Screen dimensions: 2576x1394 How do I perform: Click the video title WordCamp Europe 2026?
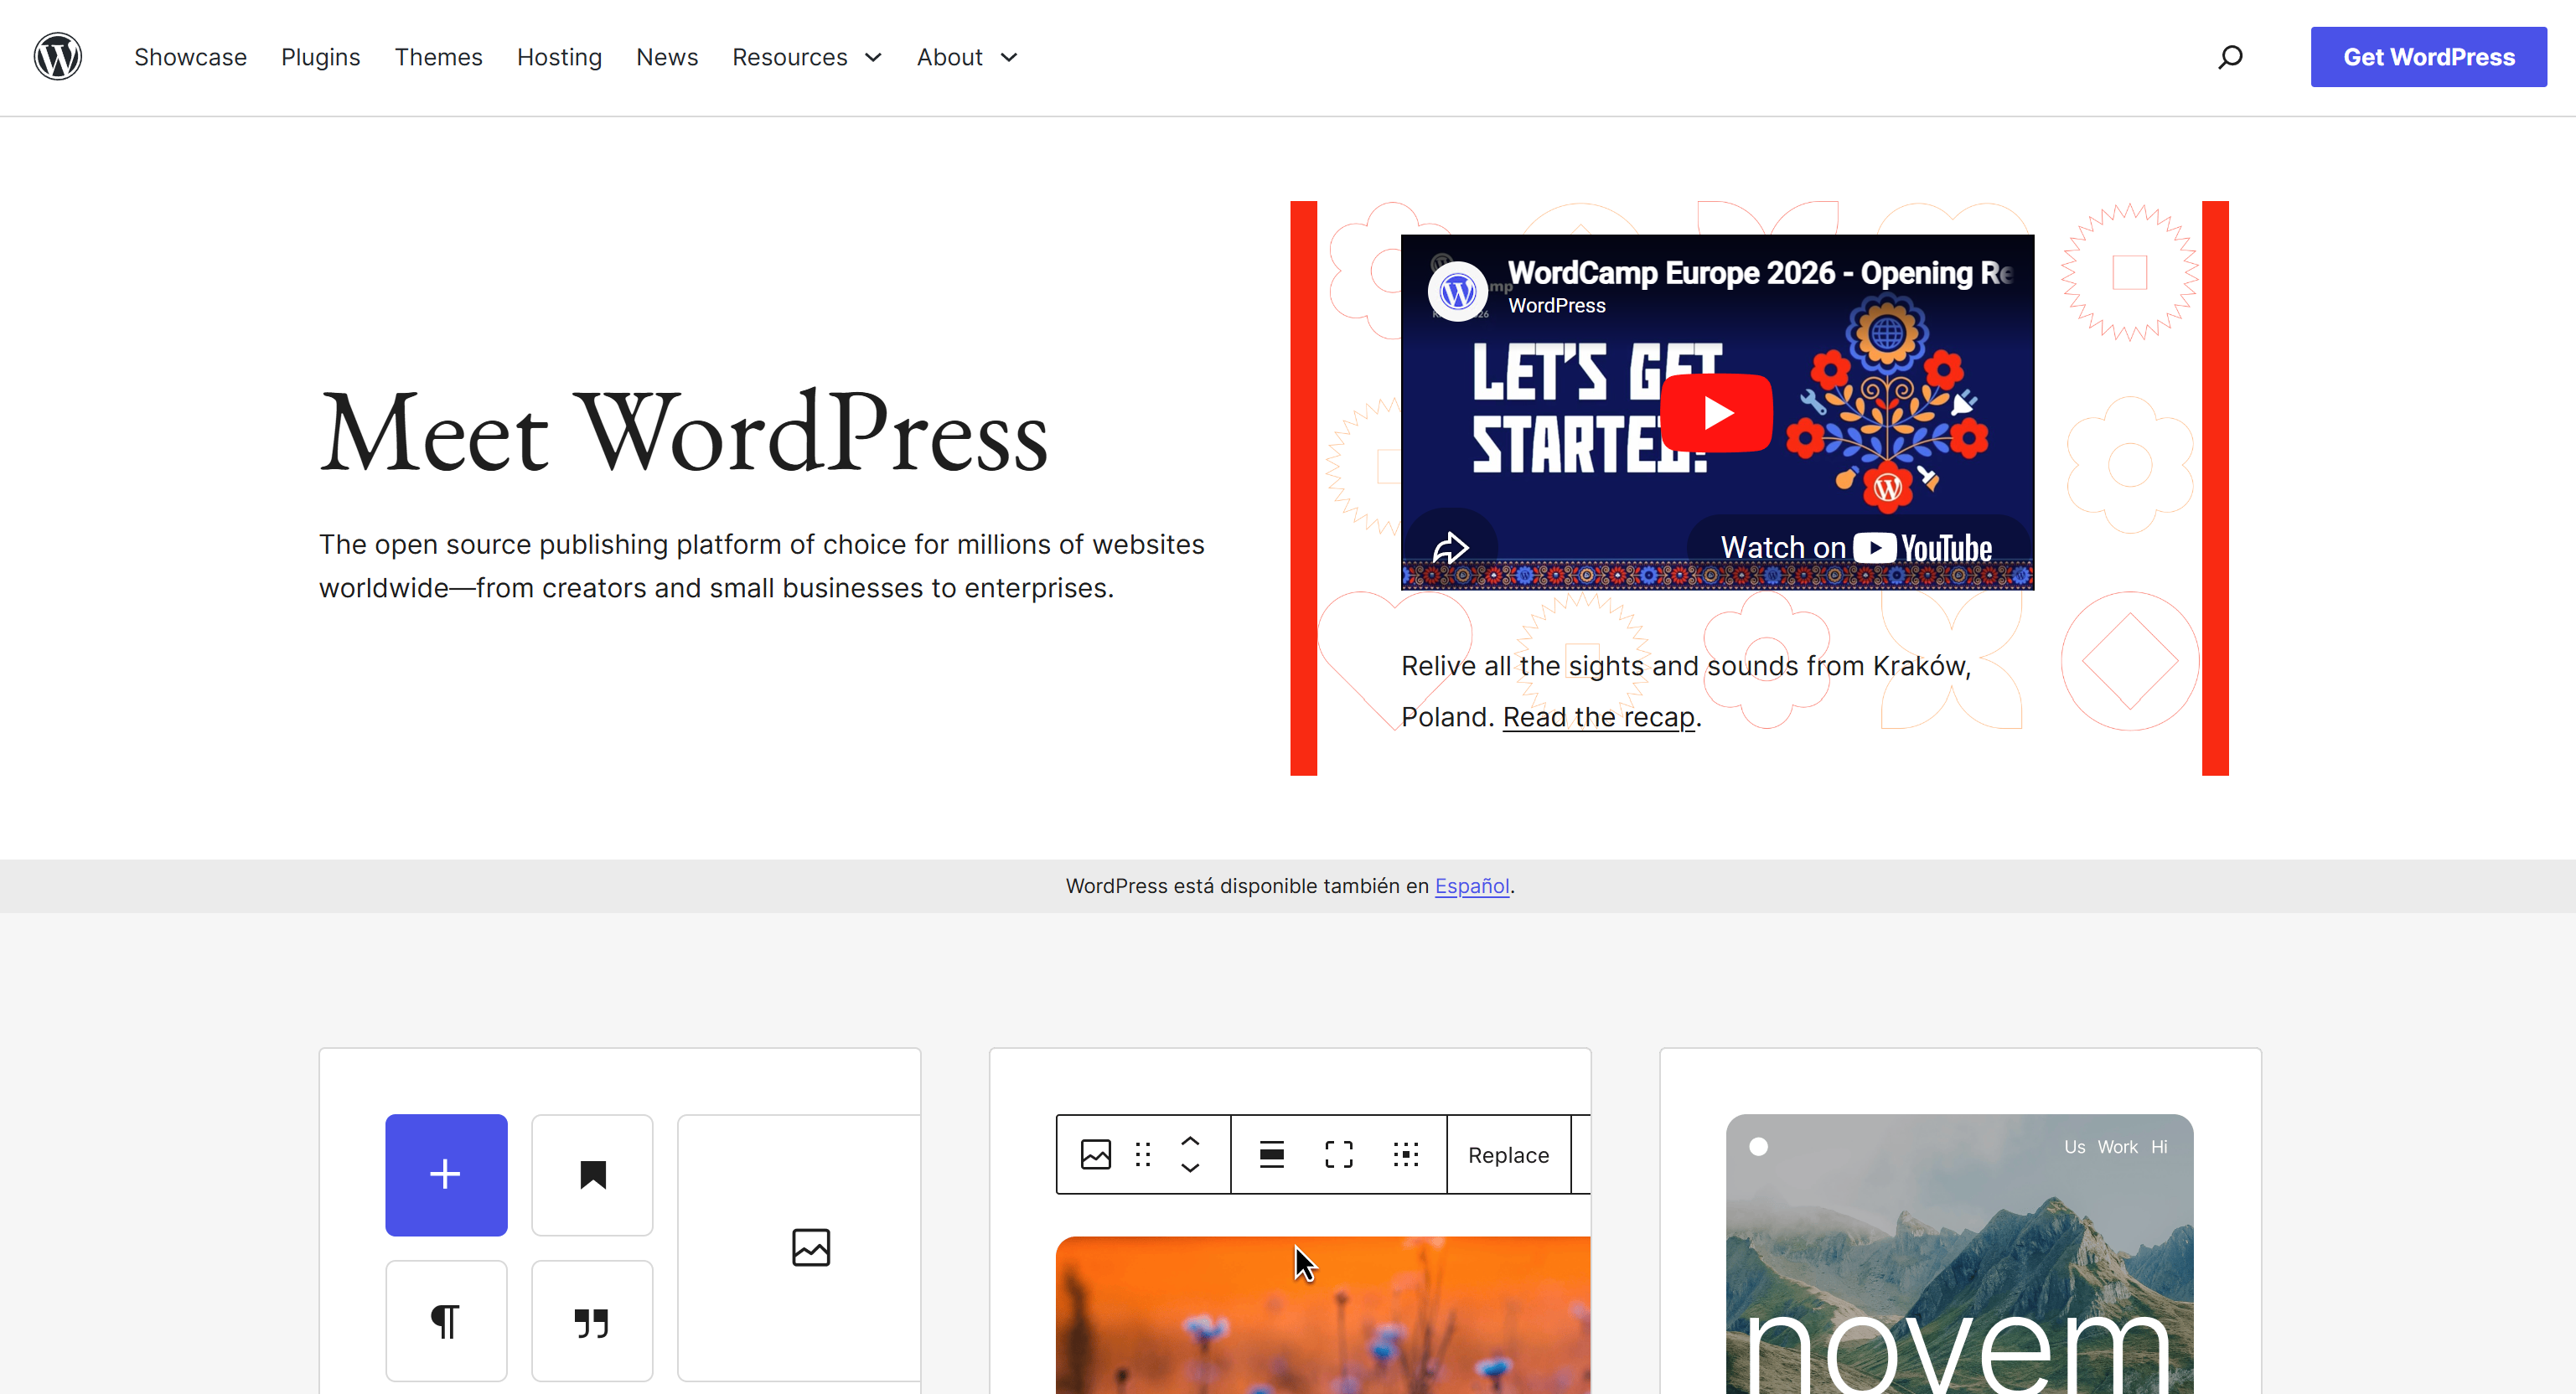(x=1760, y=272)
